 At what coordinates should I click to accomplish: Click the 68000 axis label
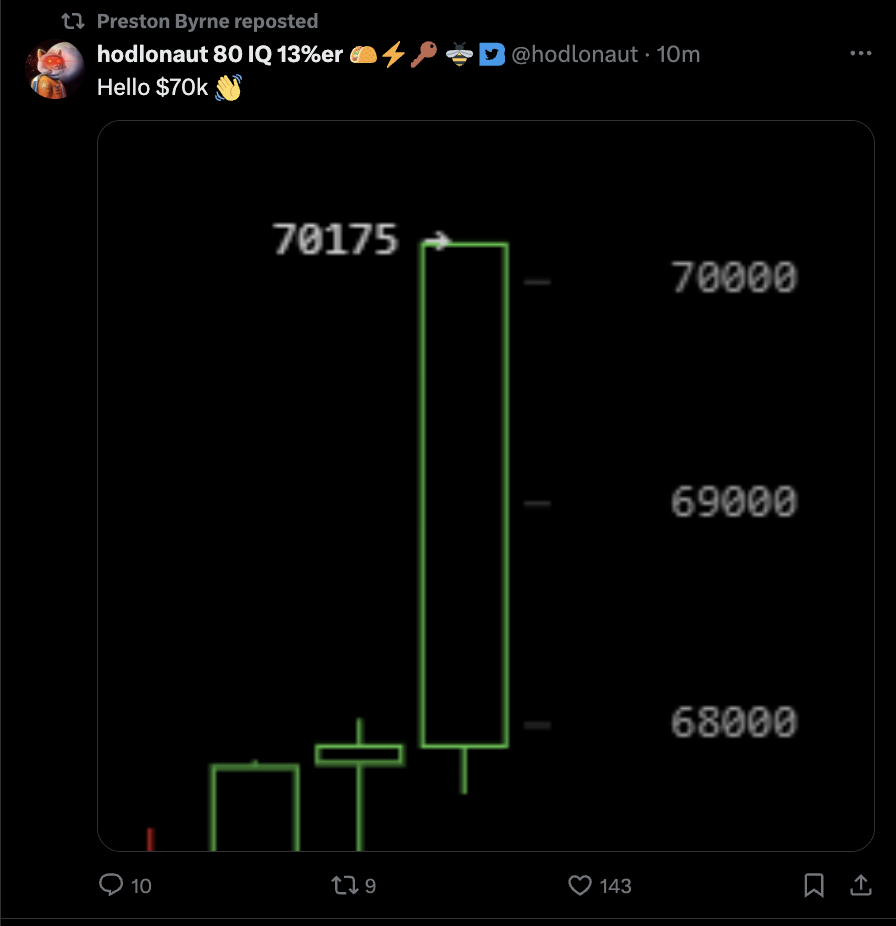pyautogui.click(x=733, y=722)
